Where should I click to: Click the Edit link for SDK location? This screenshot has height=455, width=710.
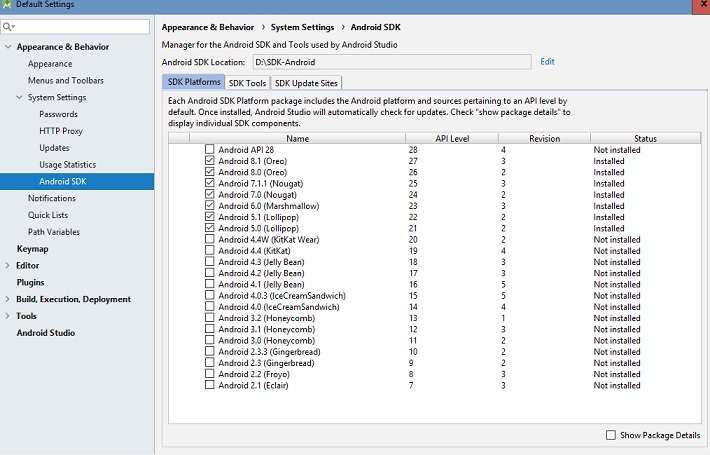click(547, 62)
